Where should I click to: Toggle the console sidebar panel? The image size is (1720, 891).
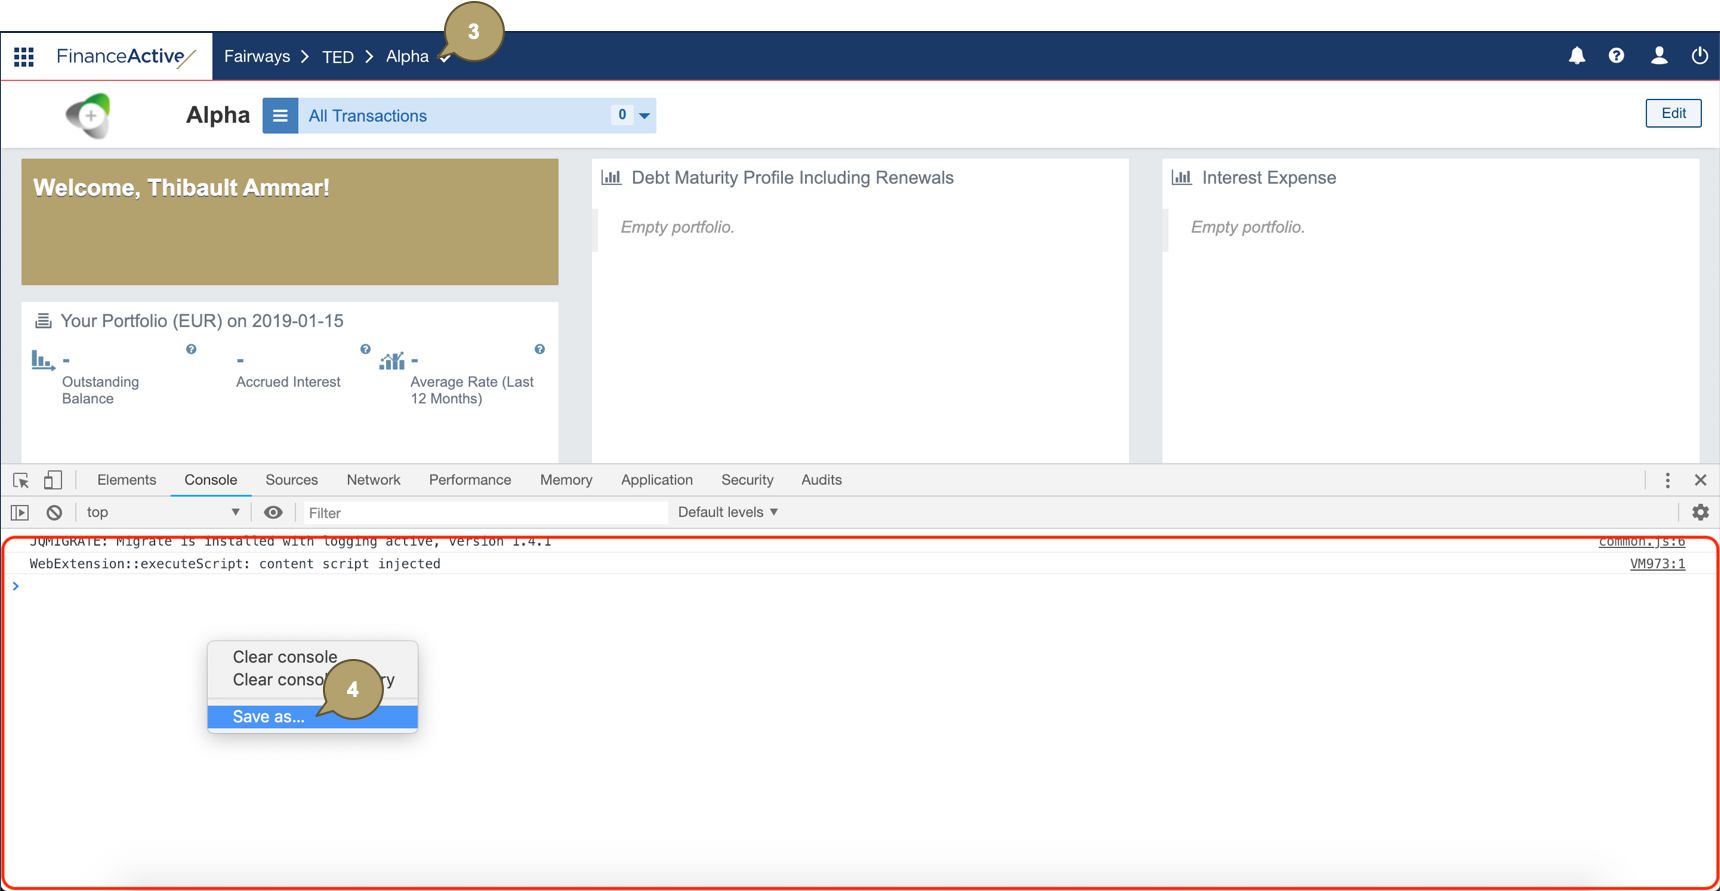pos(20,512)
